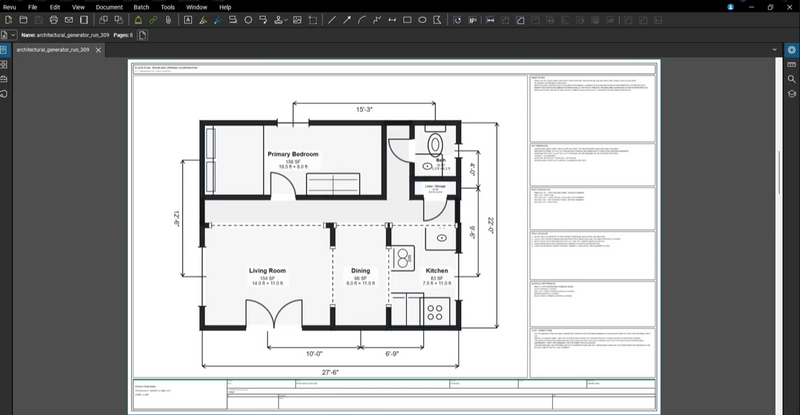Select the Snapshot crop tool

(313, 20)
